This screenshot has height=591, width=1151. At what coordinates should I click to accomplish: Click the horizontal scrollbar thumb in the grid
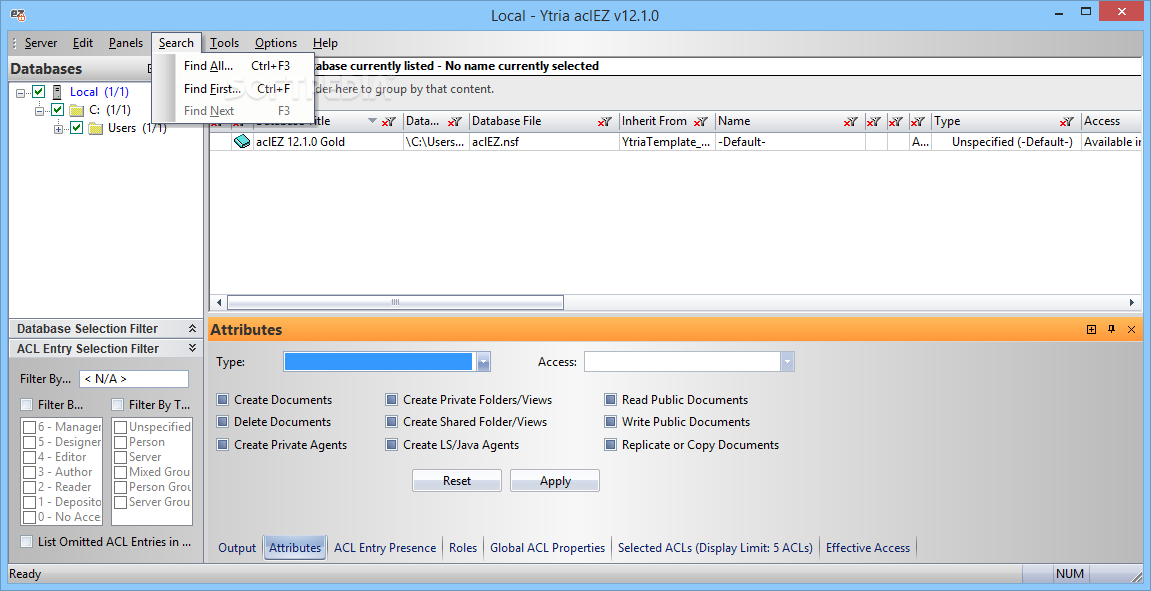[395, 302]
